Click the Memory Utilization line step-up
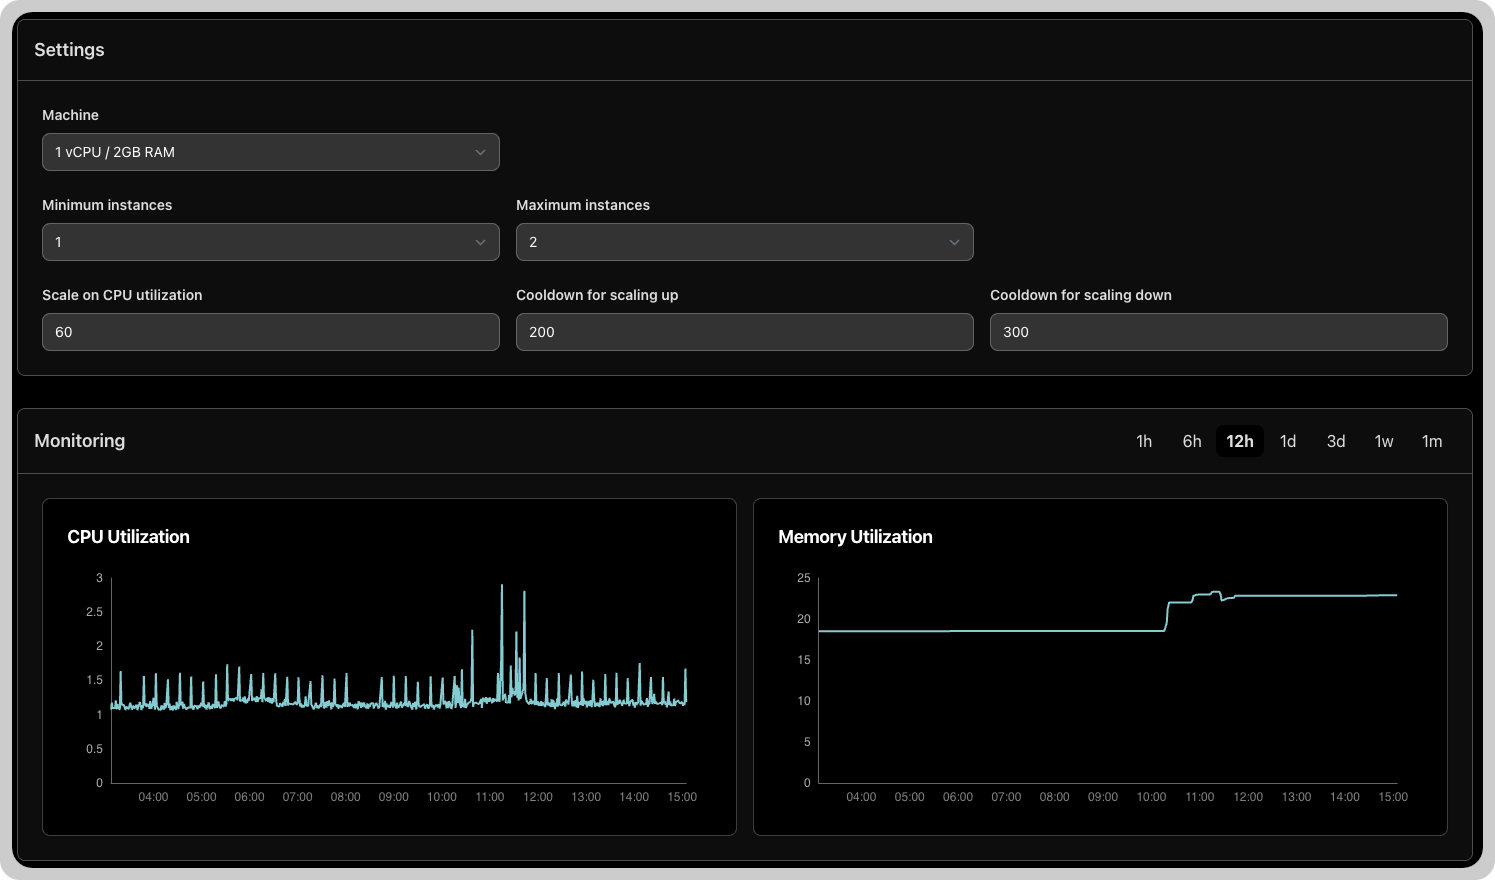Image resolution: width=1495 pixels, height=880 pixels. pyautogui.click(x=1167, y=616)
